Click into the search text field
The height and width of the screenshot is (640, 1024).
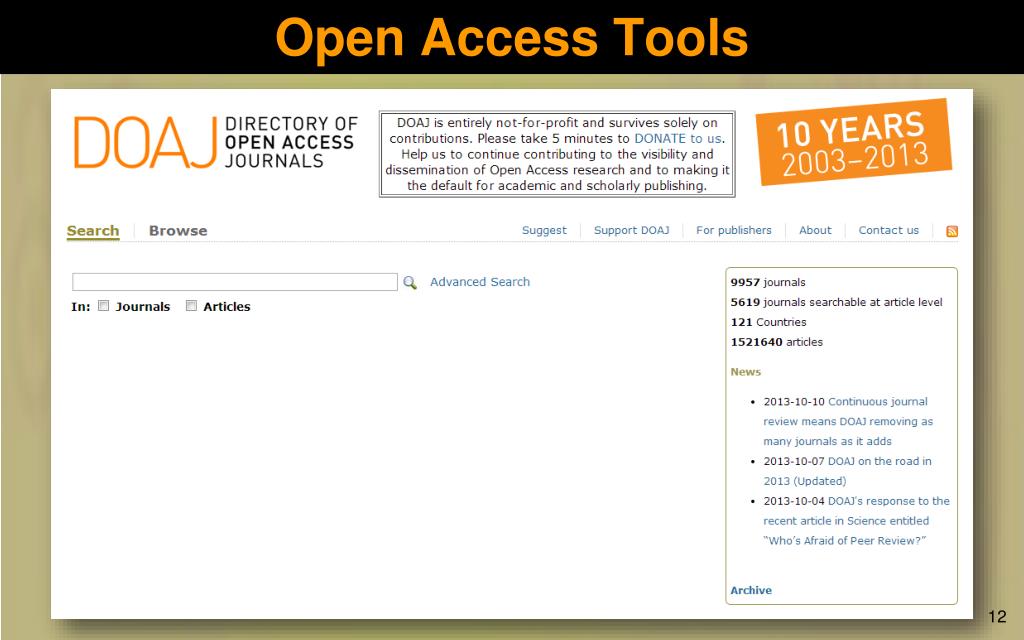234,281
